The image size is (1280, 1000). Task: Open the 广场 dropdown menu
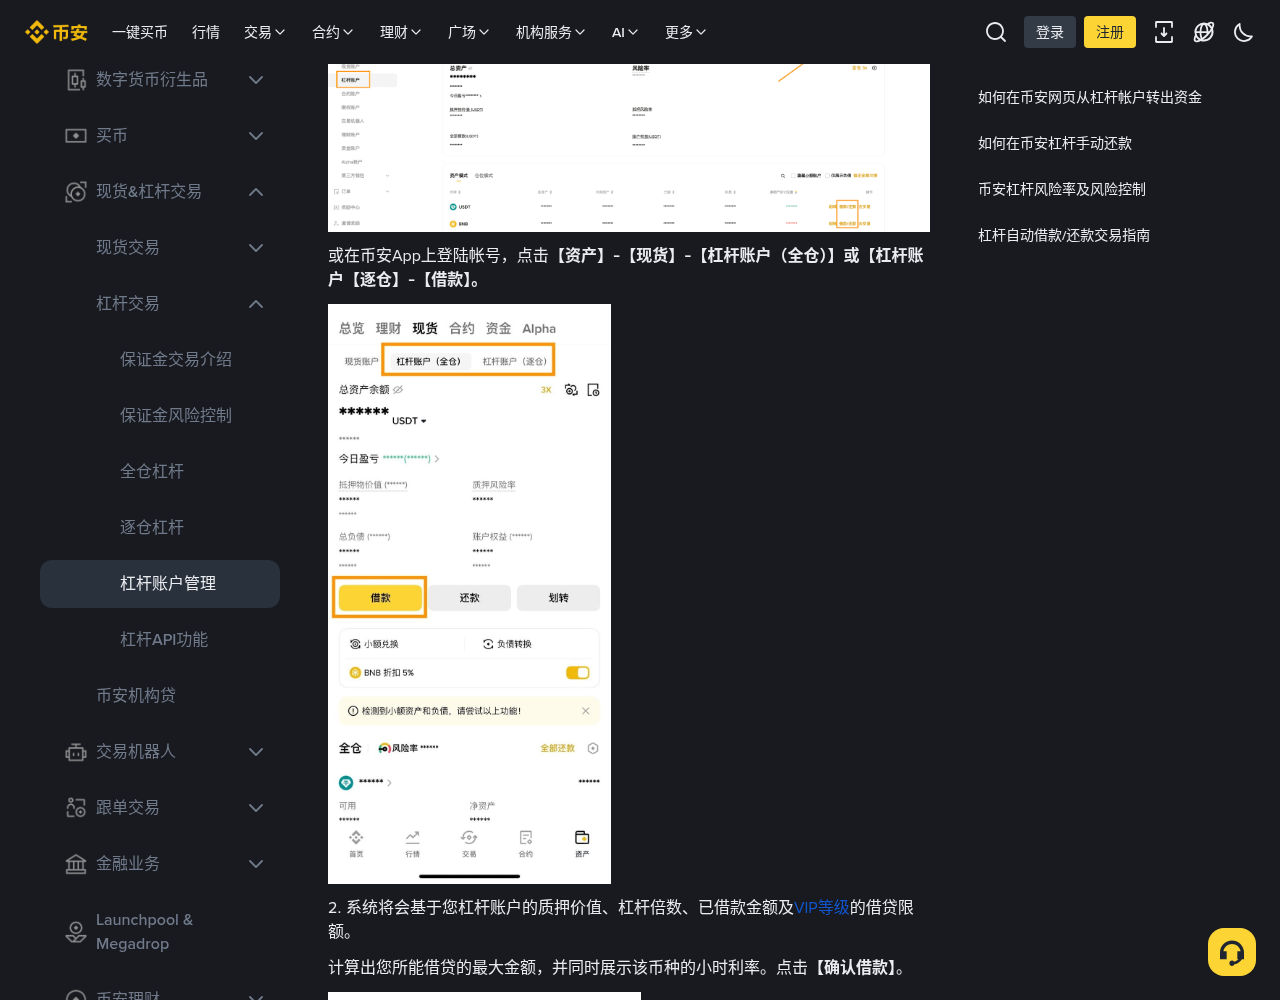point(469,32)
